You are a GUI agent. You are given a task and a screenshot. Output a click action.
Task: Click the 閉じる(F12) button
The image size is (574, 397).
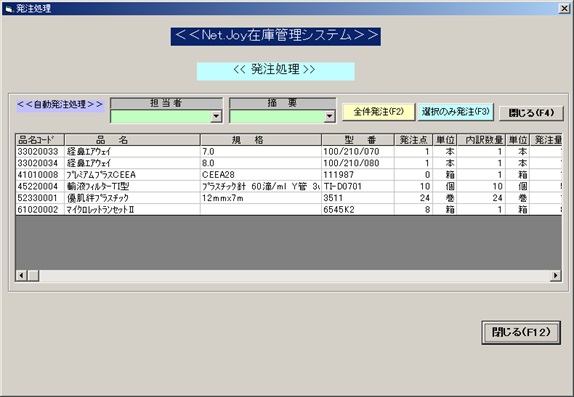point(521,332)
